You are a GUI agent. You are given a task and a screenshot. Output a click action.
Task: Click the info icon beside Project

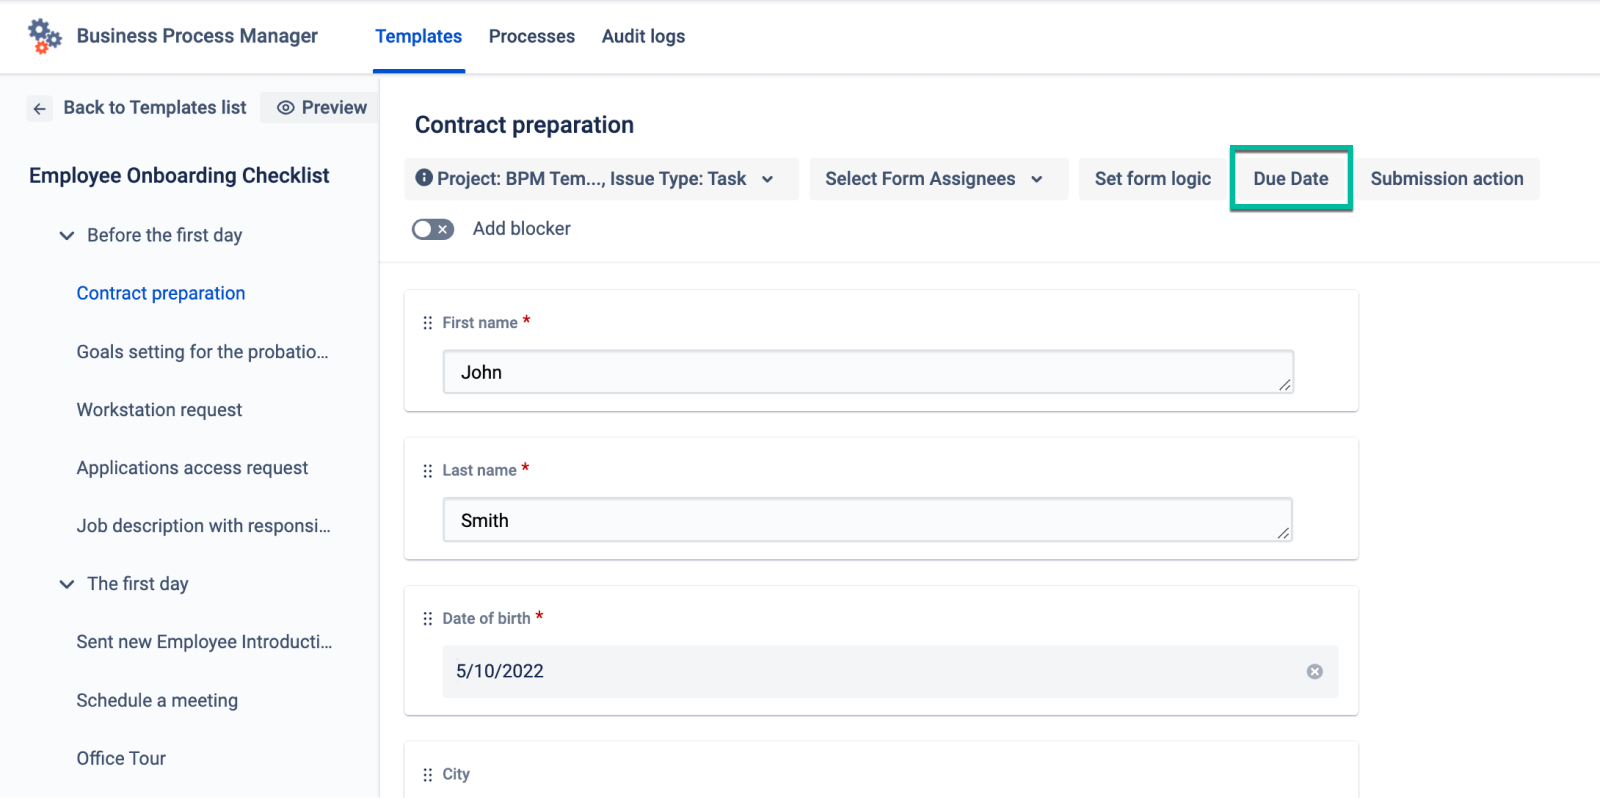424,178
